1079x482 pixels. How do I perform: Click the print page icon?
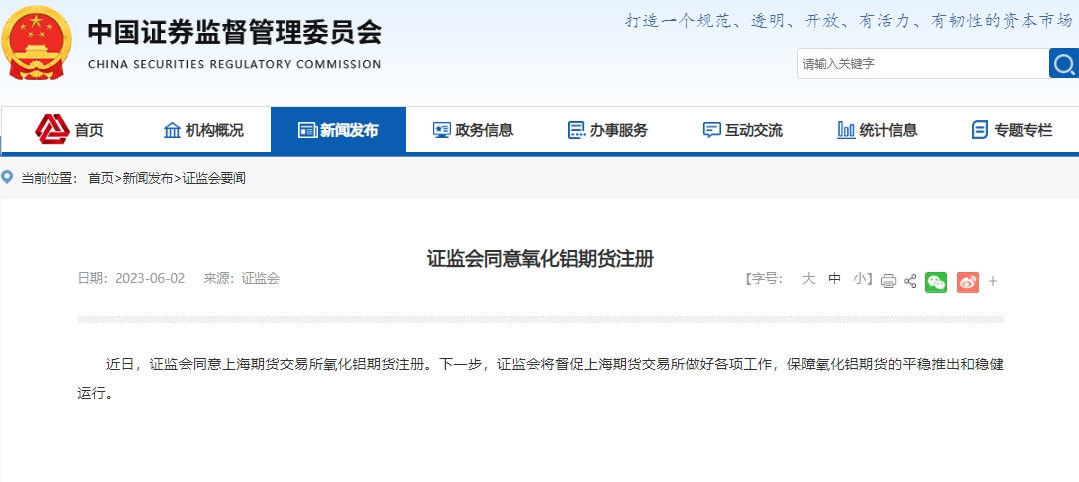pos(888,281)
